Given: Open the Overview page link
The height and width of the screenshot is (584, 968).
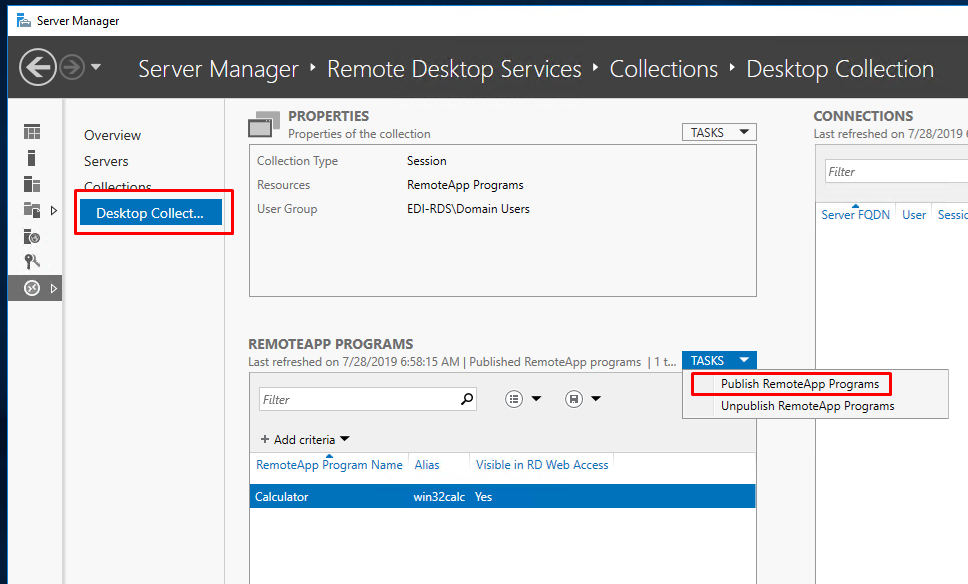Looking at the screenshot, I should (112, 135).
